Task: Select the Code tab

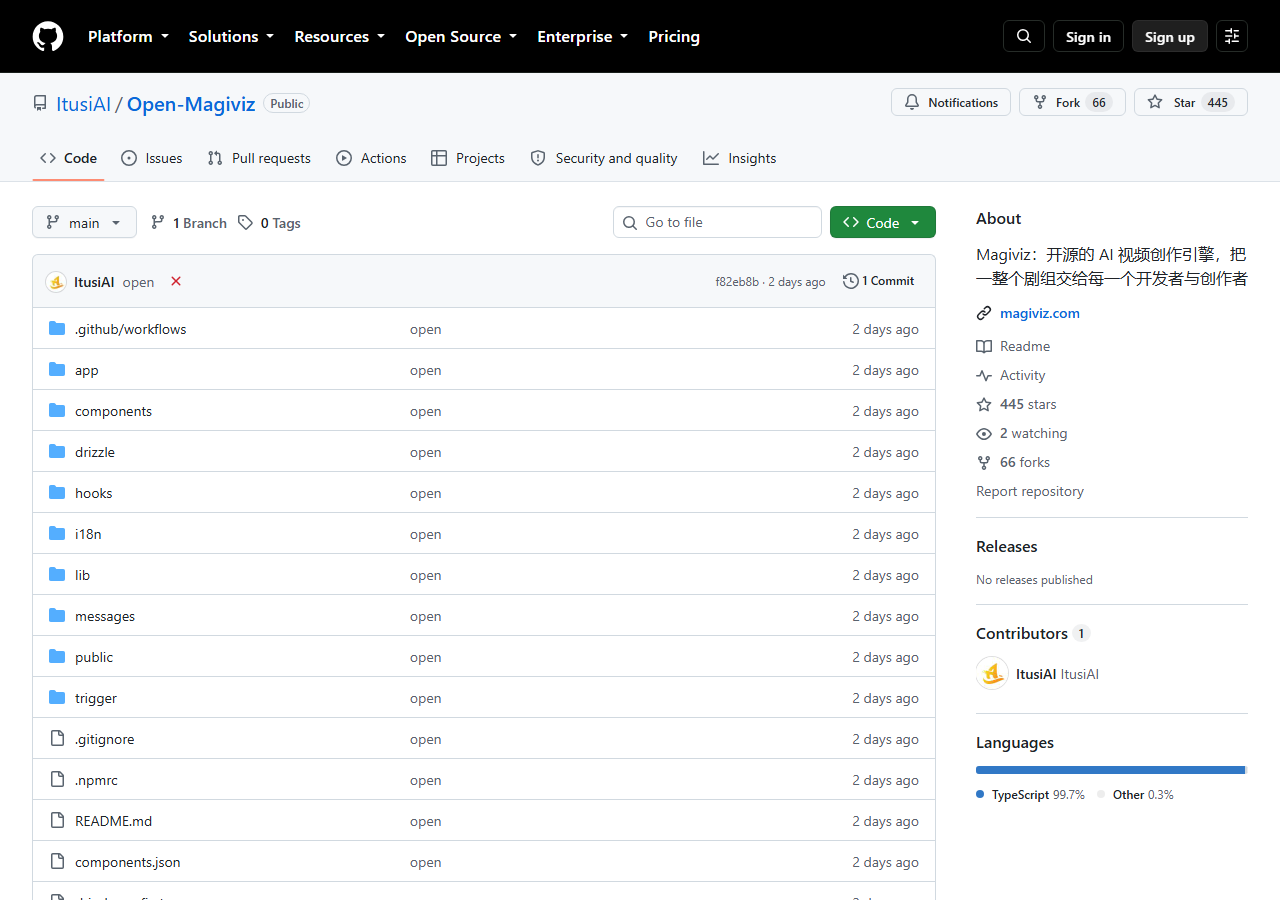Action: pyautogui.click(x=68, y=158)
